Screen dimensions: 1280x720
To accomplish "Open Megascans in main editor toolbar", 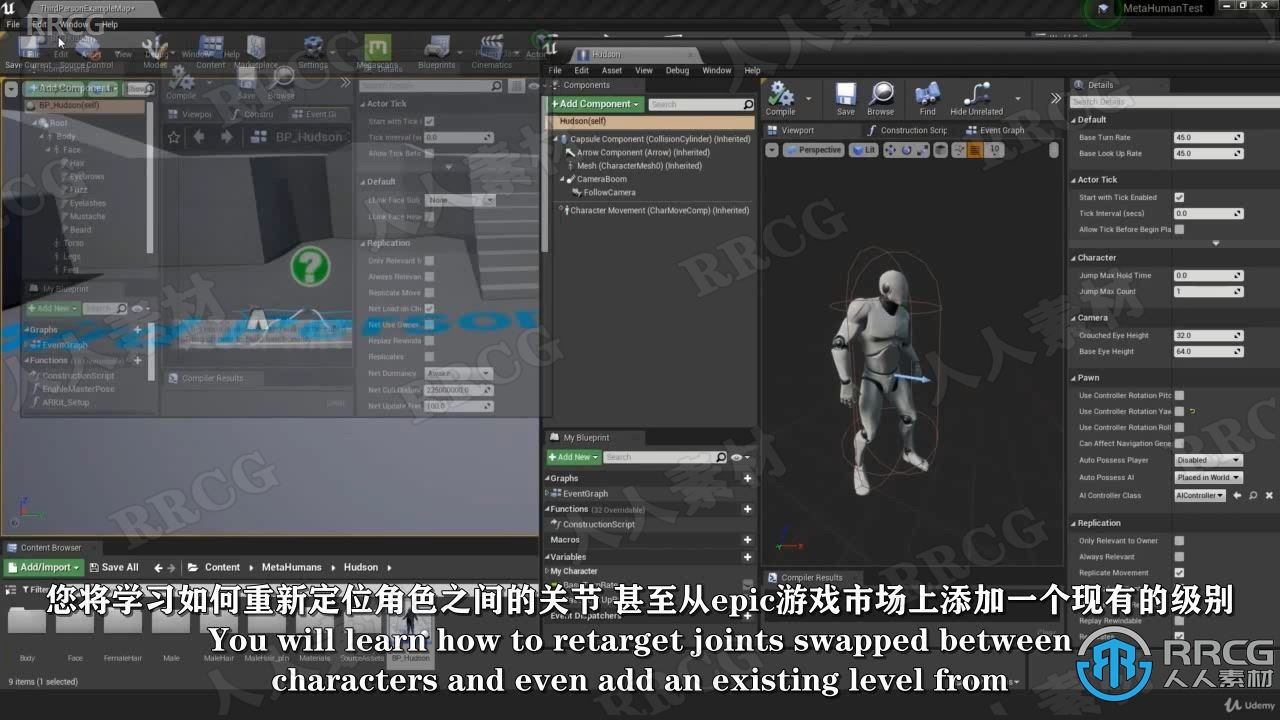I will (x=377, y=53).
